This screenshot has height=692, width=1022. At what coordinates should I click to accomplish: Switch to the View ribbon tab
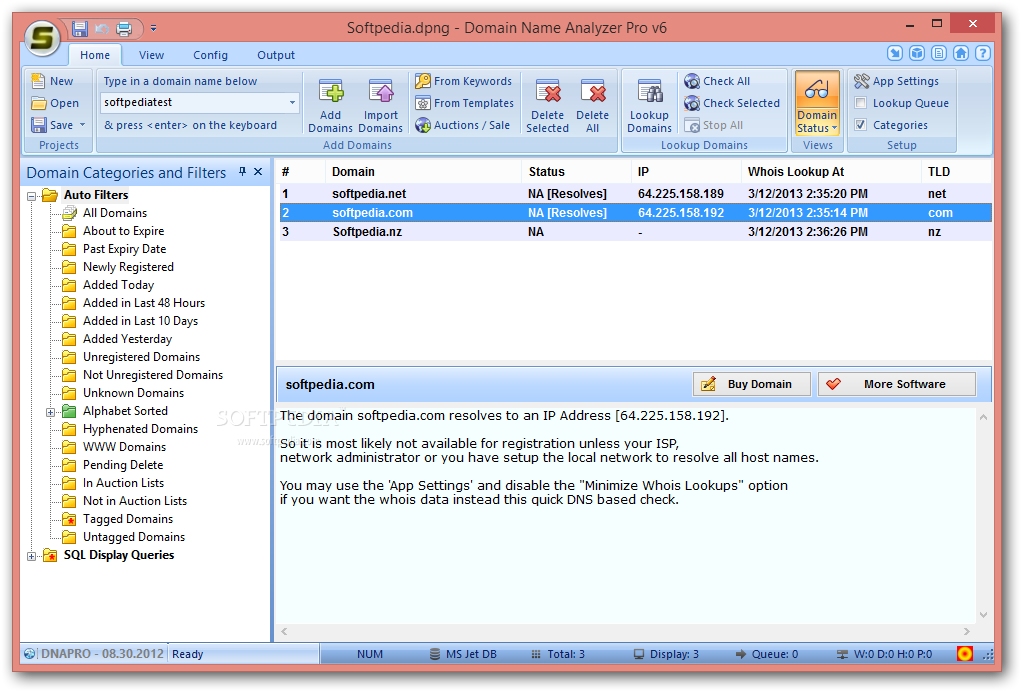tap(151, 55)
